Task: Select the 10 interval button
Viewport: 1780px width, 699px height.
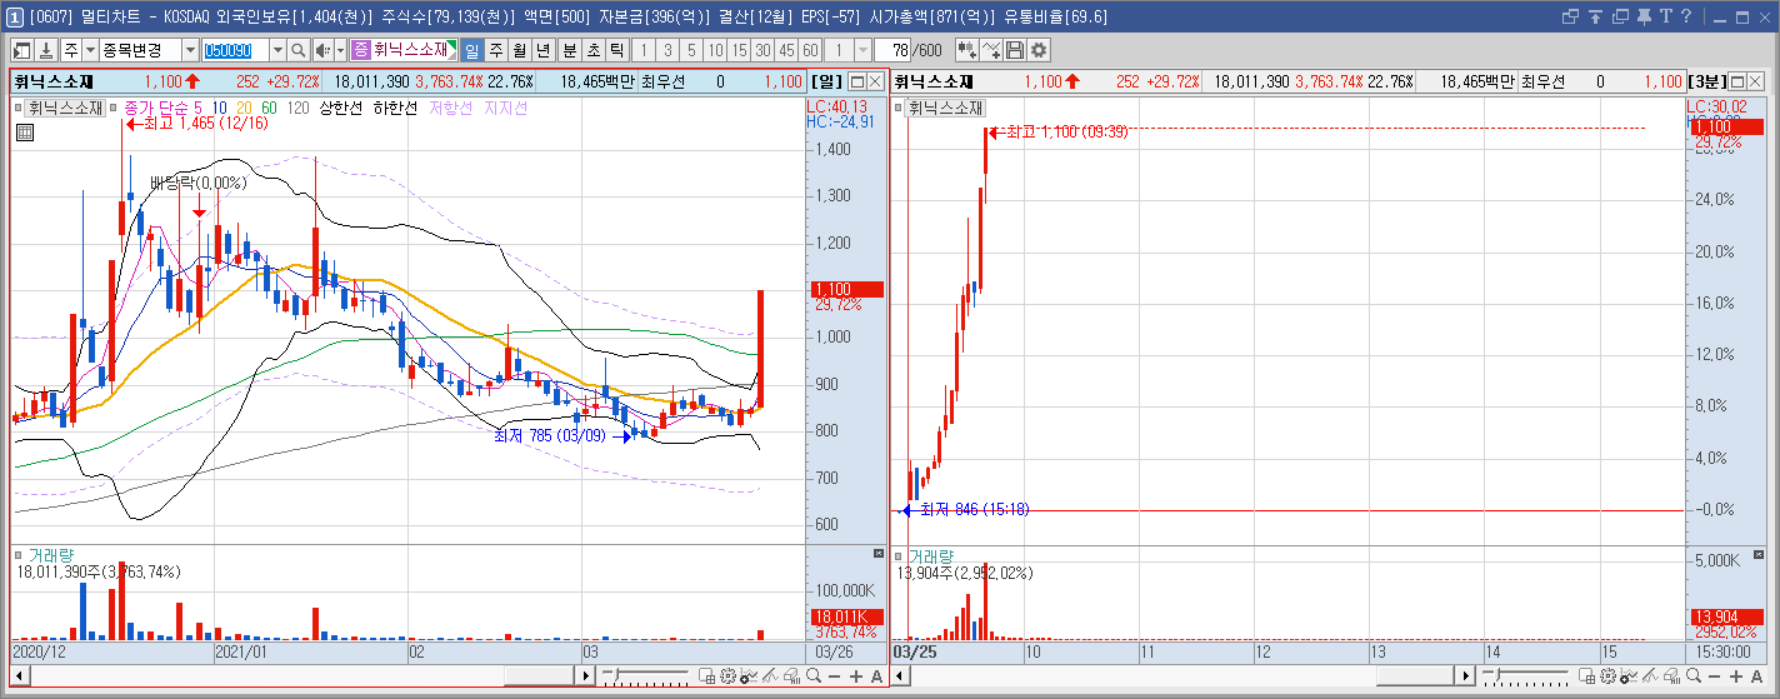Action: (x=715, y=50)
